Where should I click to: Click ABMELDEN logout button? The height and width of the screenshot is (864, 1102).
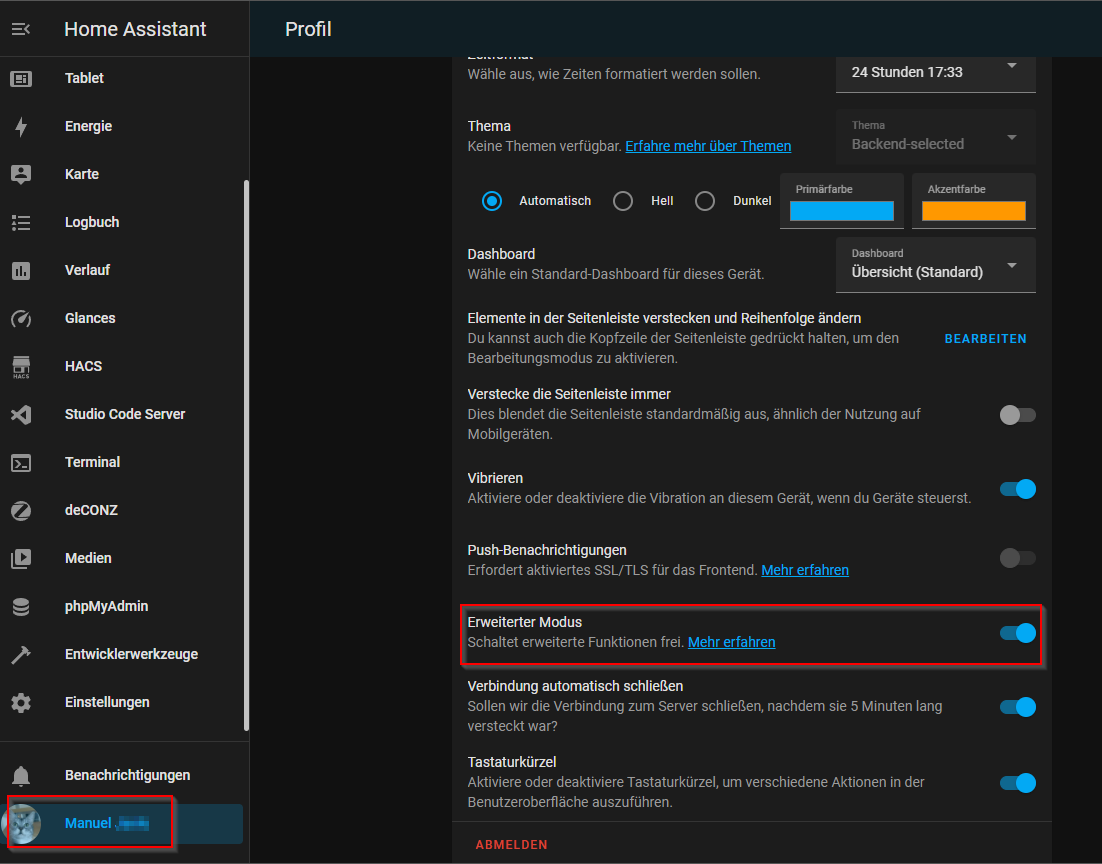[512, 844]
